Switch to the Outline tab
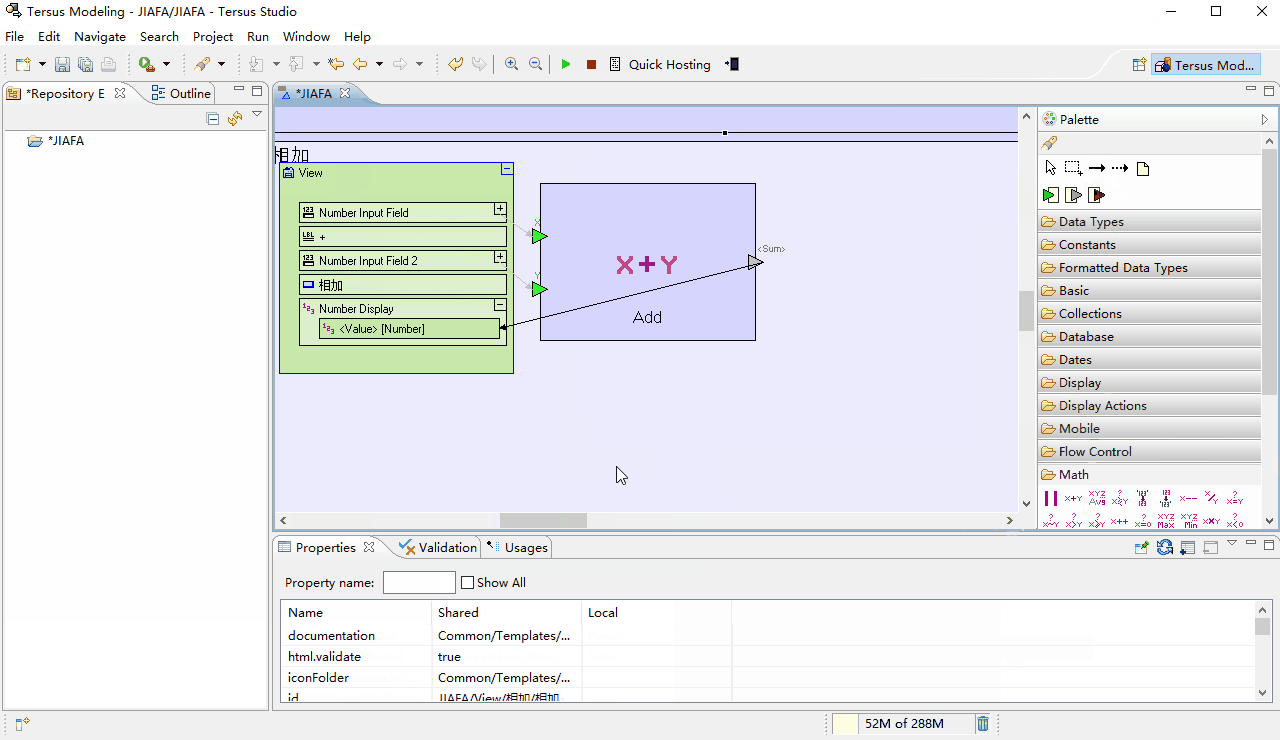This screenshot has width=1280, height=740. point(181,93)
